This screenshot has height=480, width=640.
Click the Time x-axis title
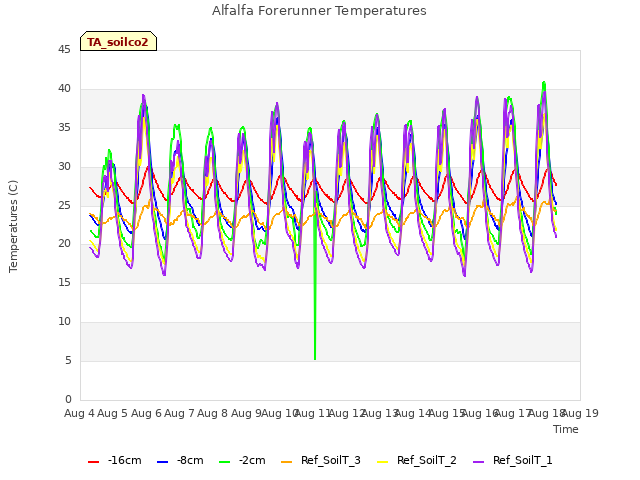pyautogui.click(x=566, y=429)
